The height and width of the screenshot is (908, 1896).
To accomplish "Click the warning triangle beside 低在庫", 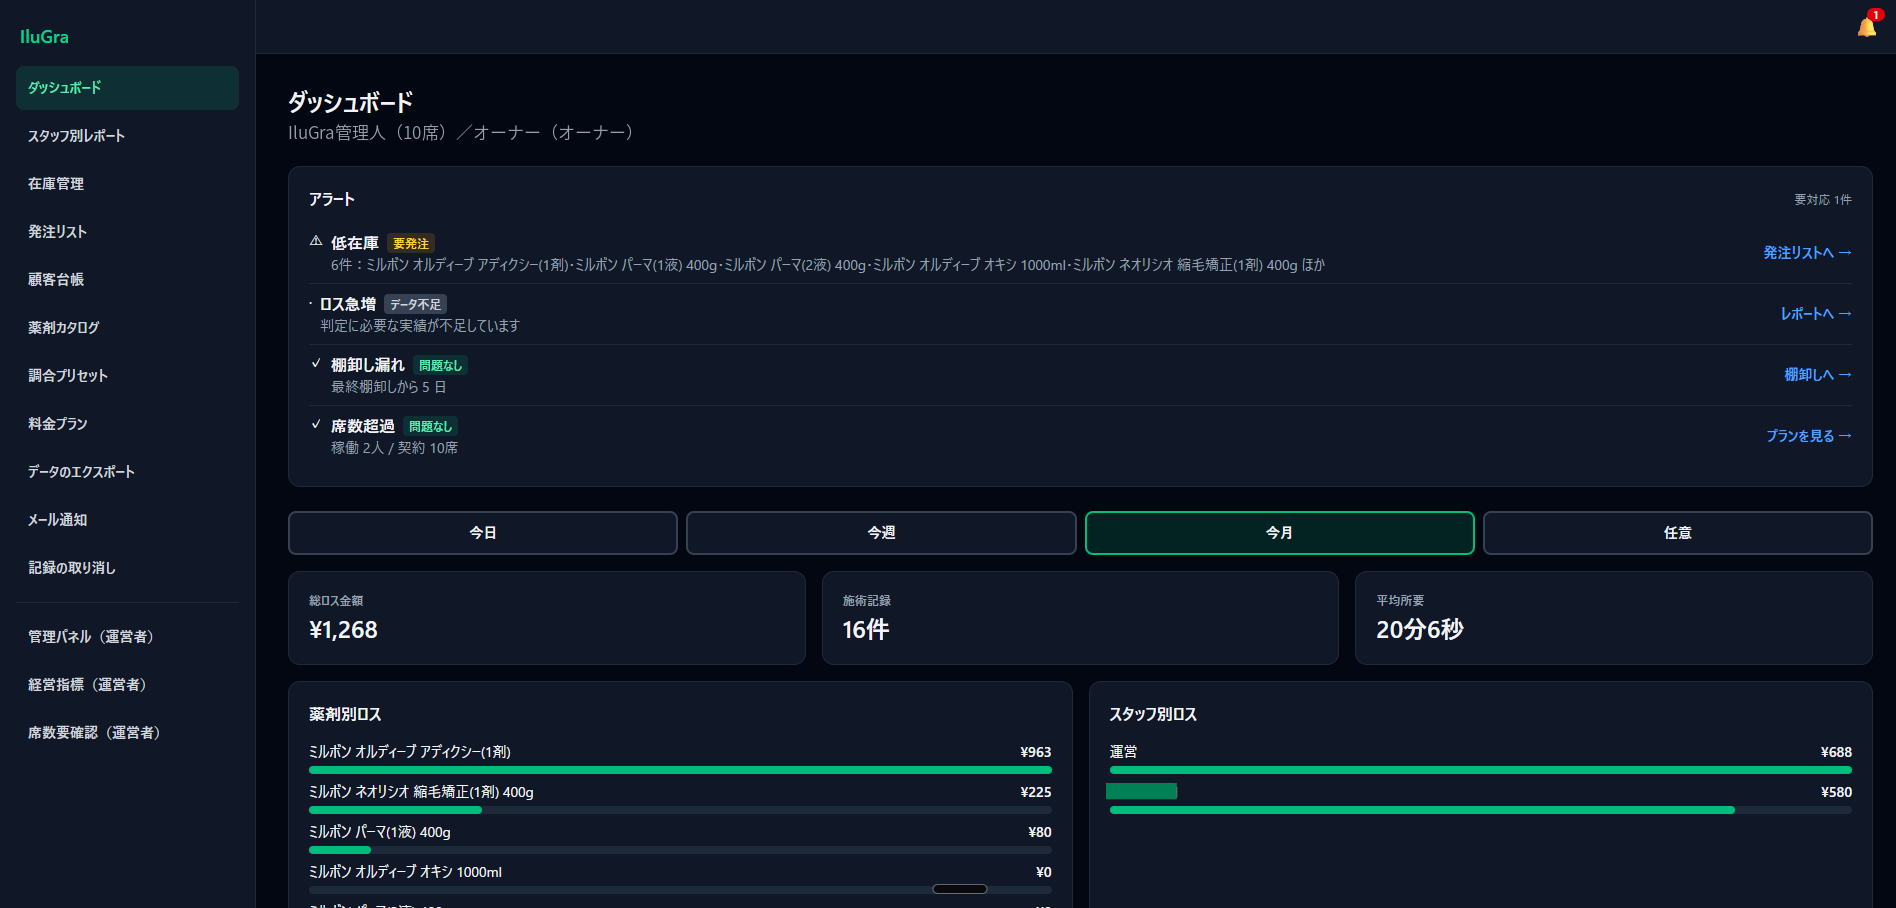I will click(316, 241).
